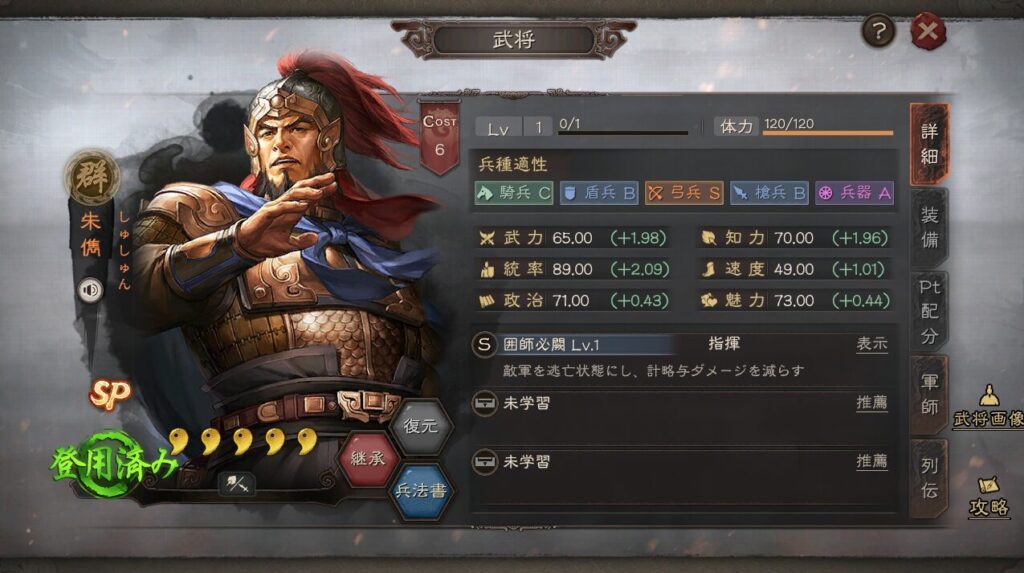Open 推薦 for the second unlearned skill
This screenshot has width=1024, height=573.
tap(872, 461)
